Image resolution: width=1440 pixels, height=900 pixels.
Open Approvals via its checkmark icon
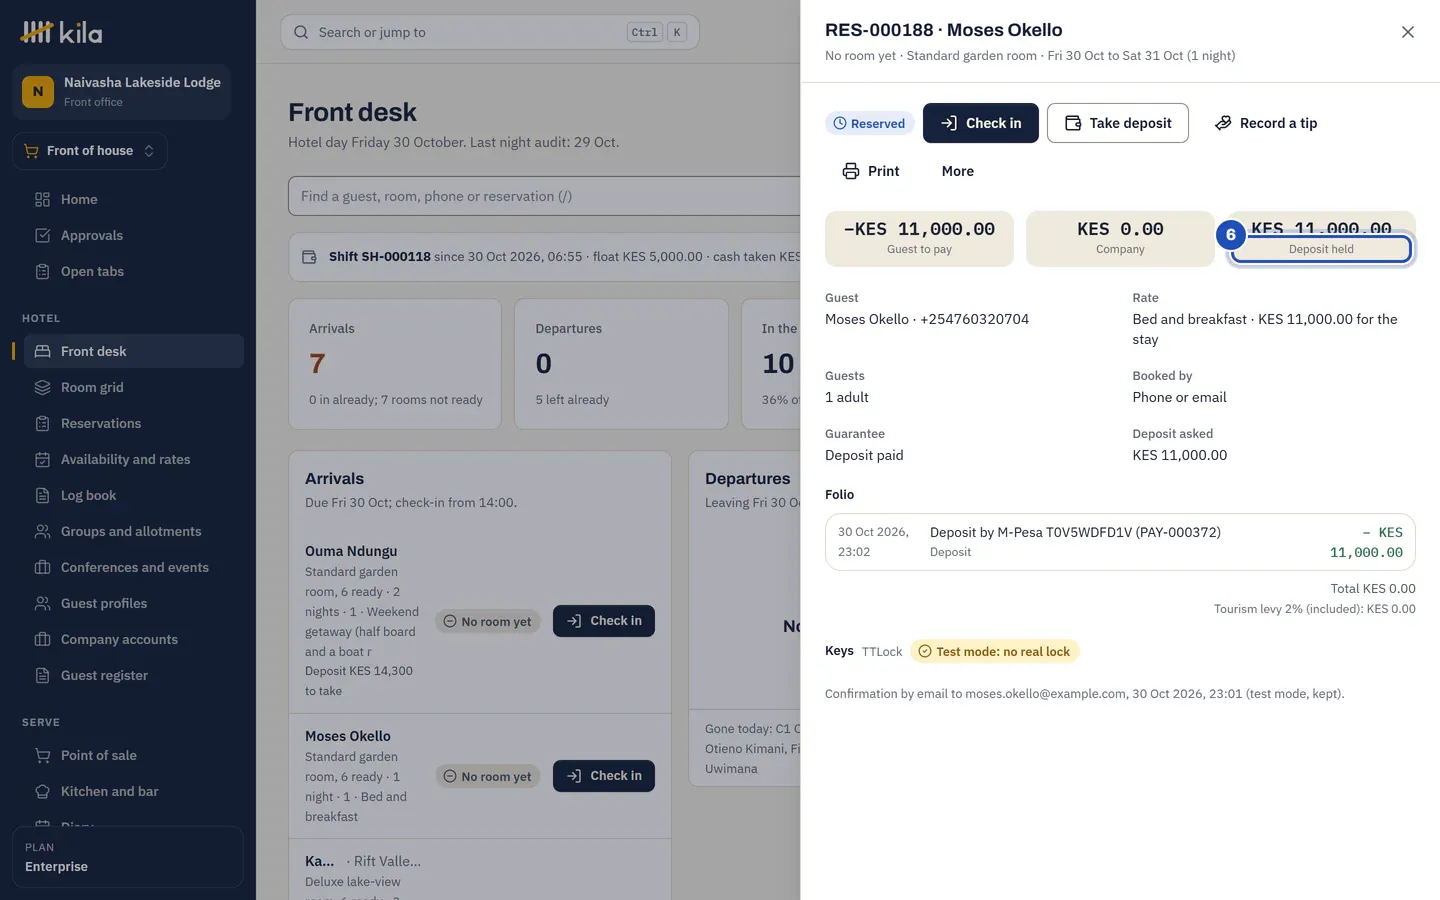coord(42,235)
